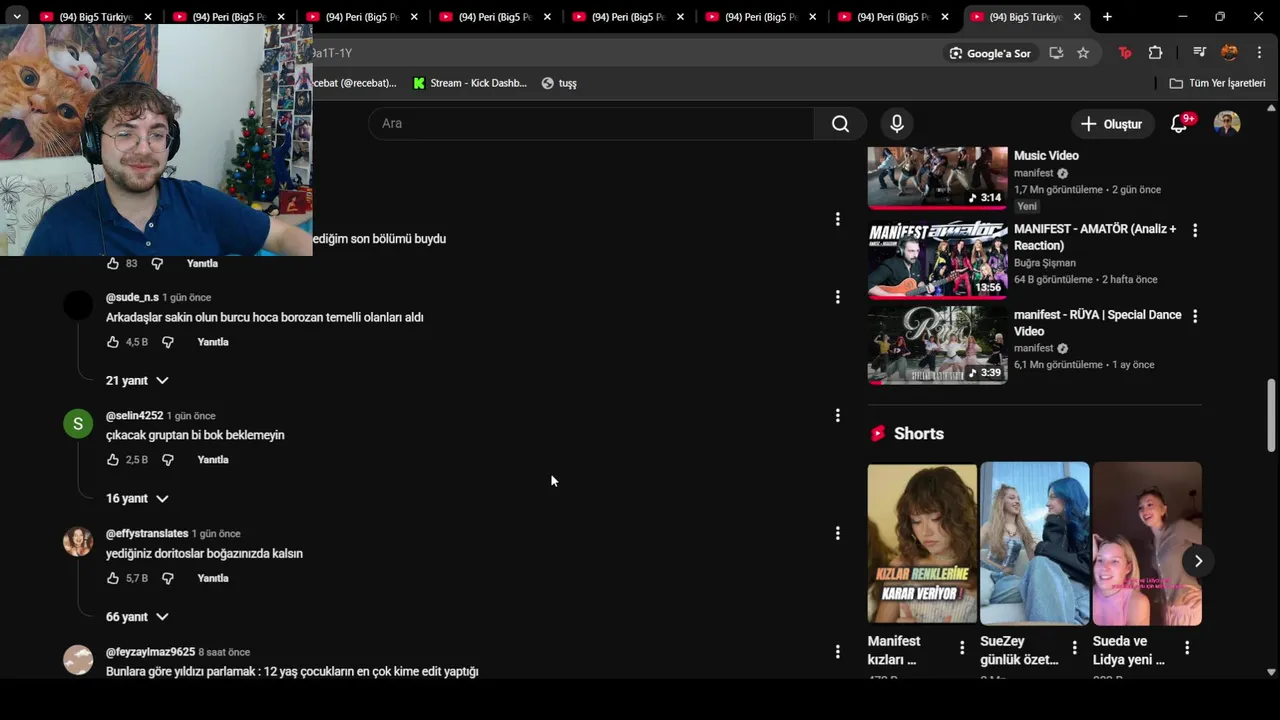Viewport: 1280px width, 720px height.
Task: Open @selin4252 channel link
Action: pos(134,415)
